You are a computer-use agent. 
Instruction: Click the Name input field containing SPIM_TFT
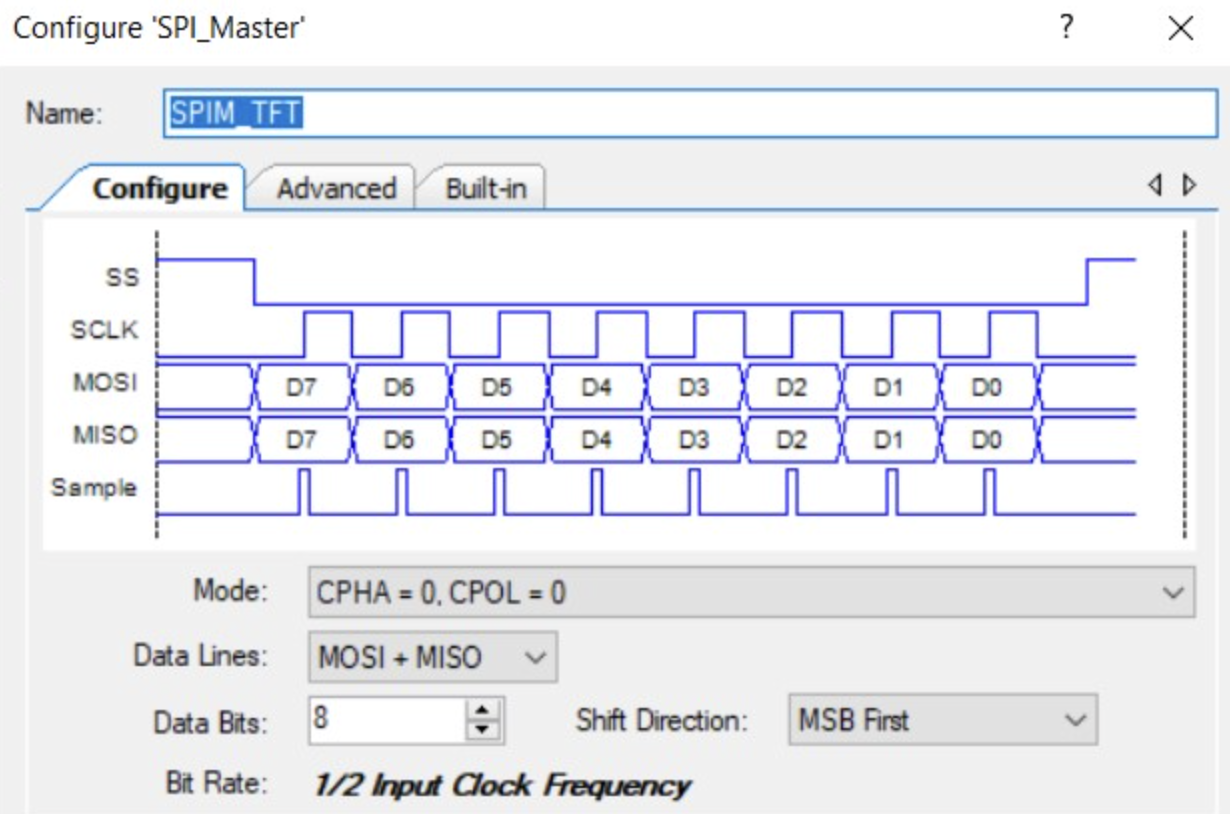[690, 113]
